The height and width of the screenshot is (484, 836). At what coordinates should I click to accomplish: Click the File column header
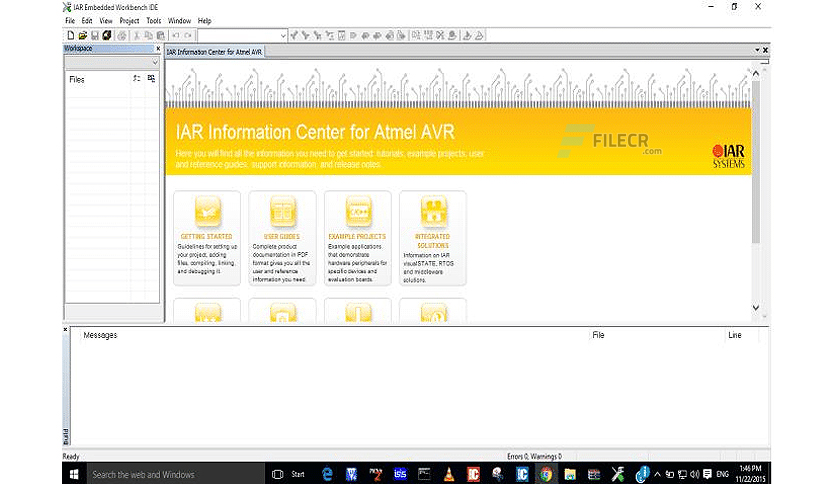[x=598, y=335]
